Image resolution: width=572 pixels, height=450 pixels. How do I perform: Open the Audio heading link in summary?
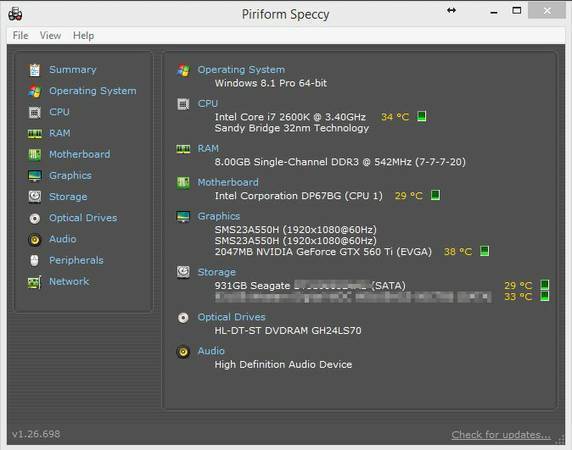211,351
